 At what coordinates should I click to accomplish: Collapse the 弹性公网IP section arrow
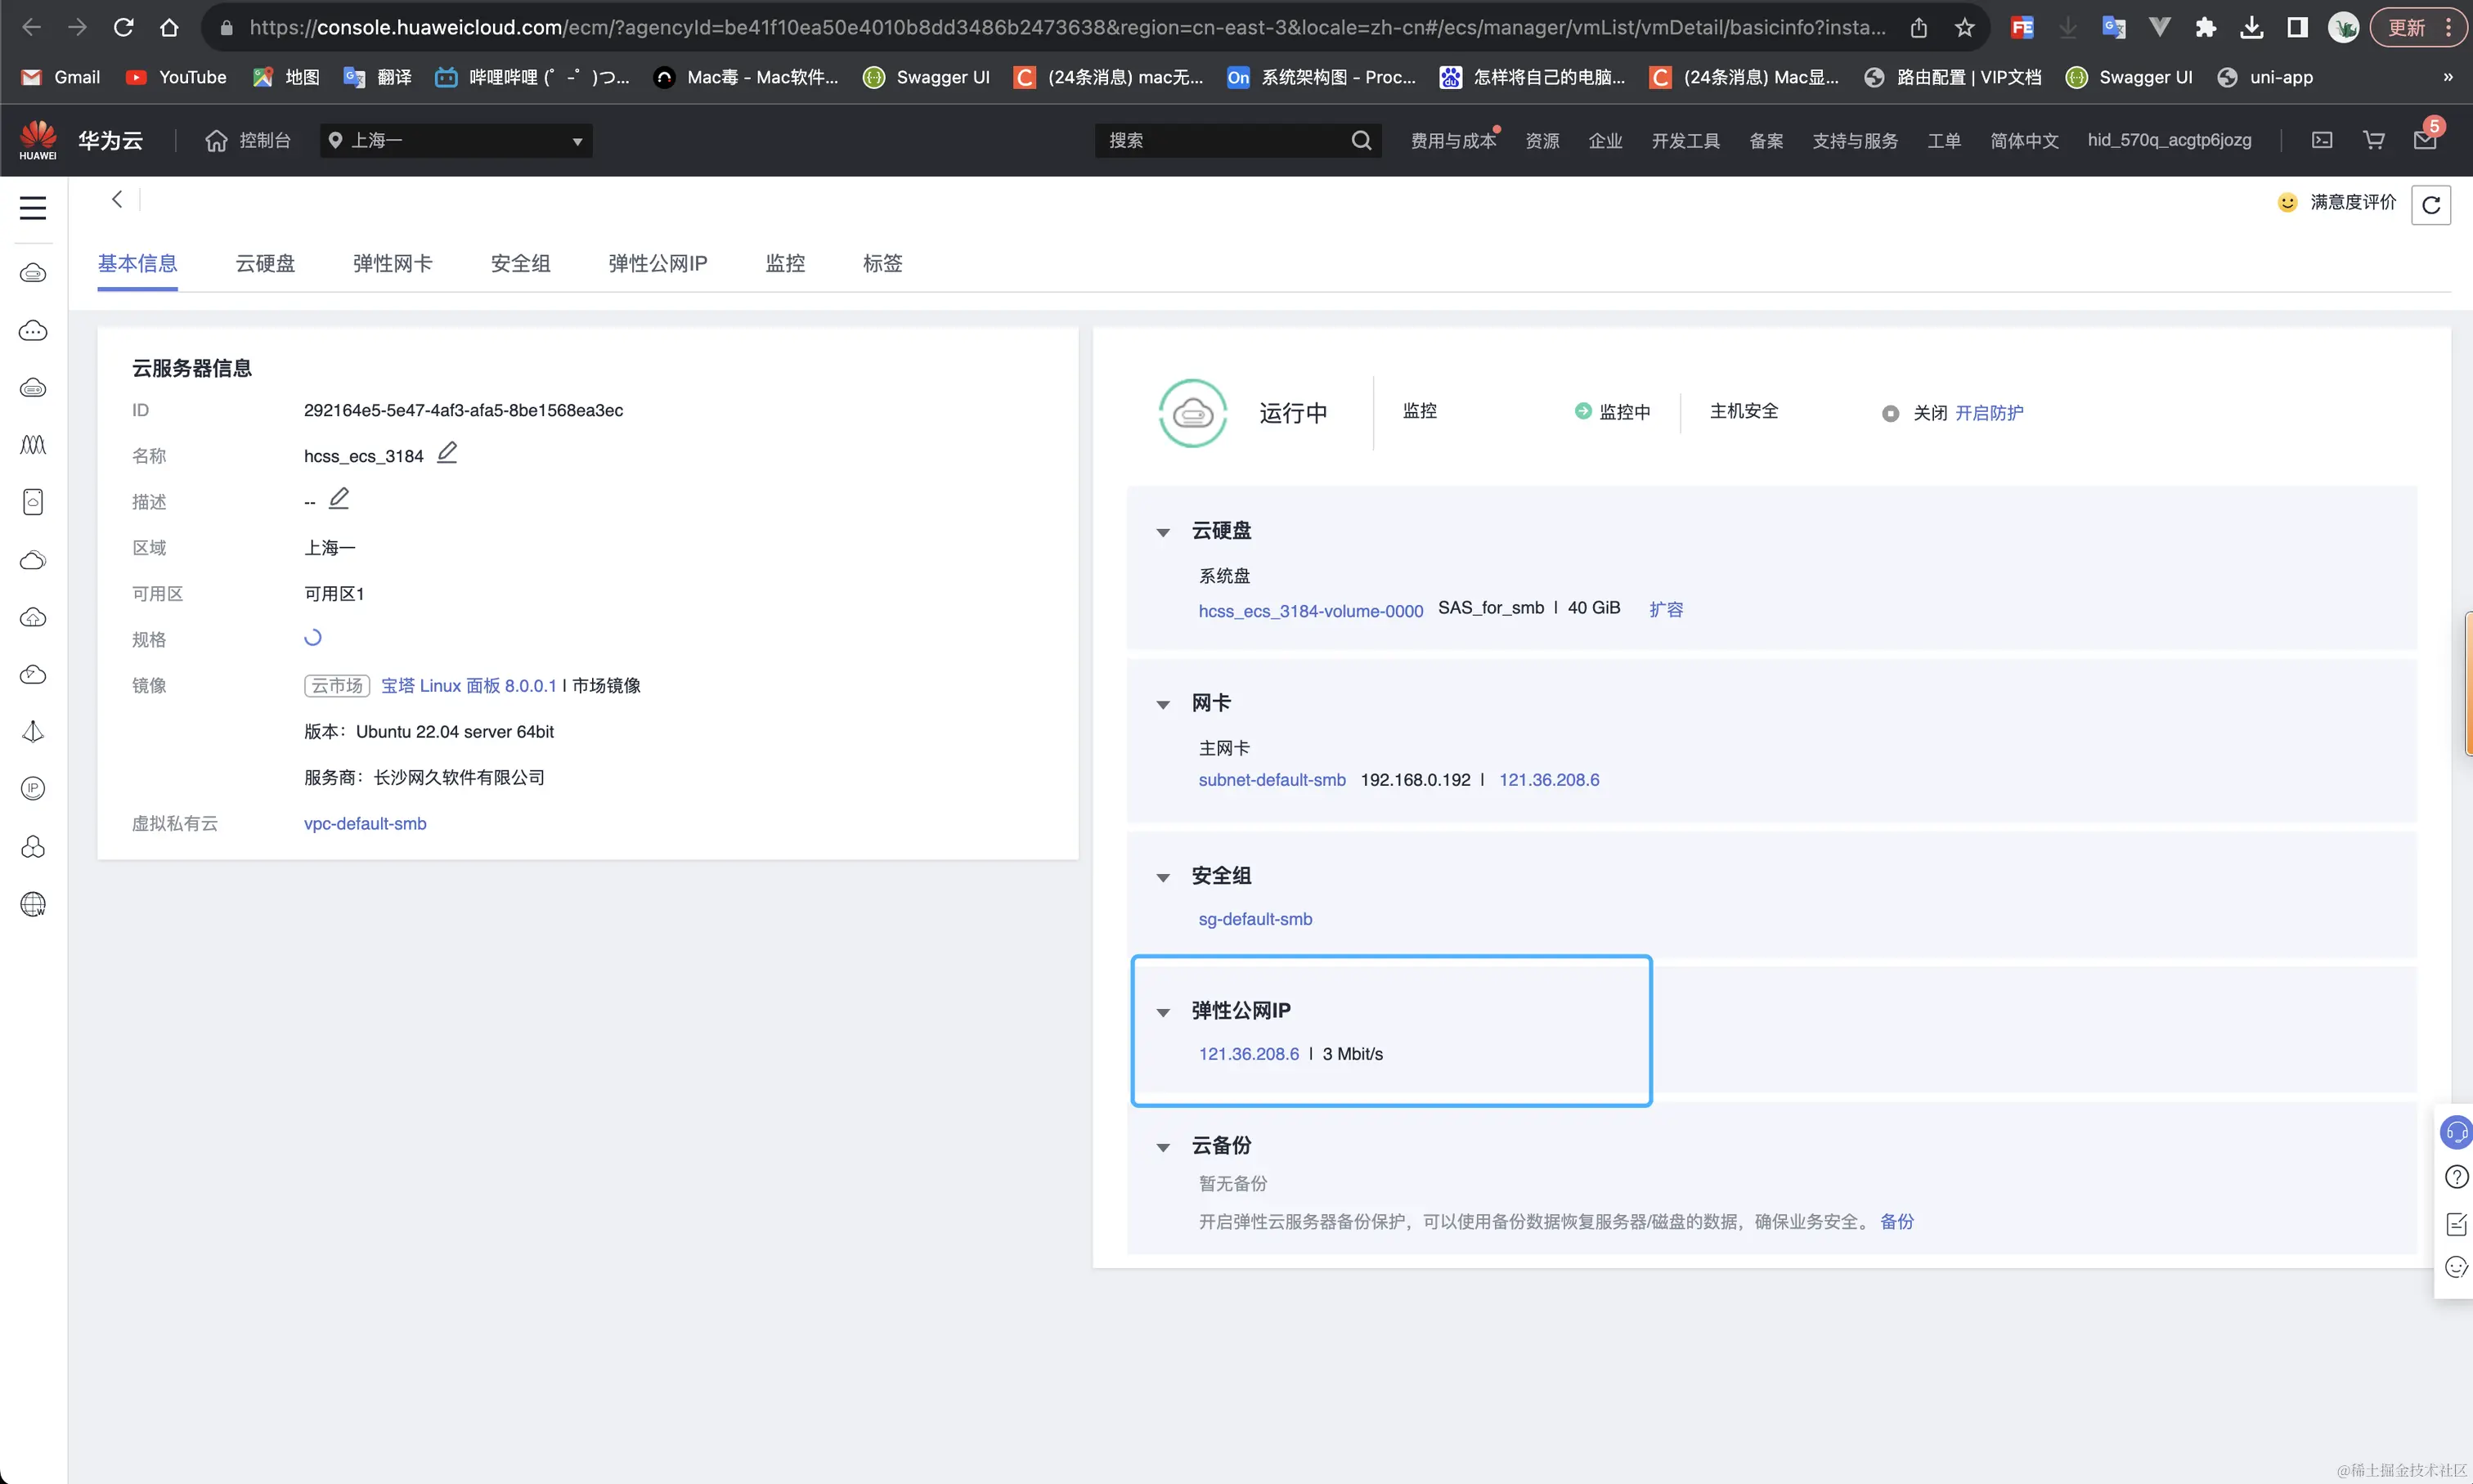(1163, 1012)
